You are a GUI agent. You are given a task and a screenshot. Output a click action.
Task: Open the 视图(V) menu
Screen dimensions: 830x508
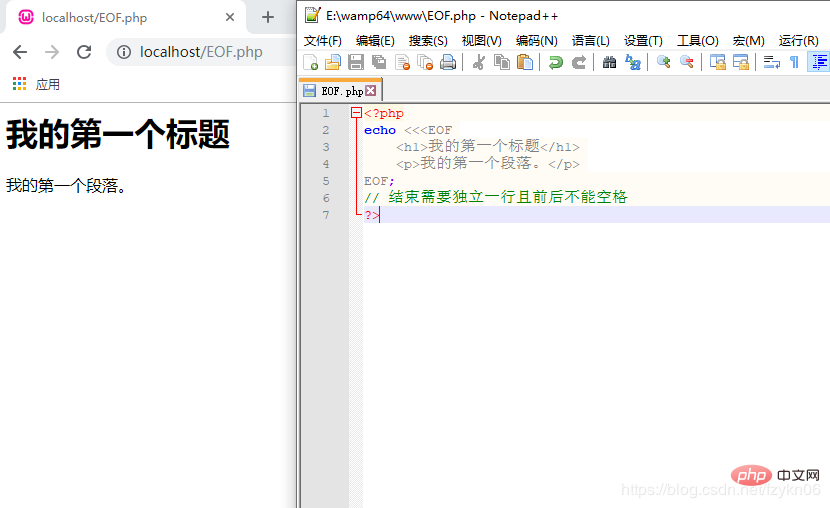[482, 41]
